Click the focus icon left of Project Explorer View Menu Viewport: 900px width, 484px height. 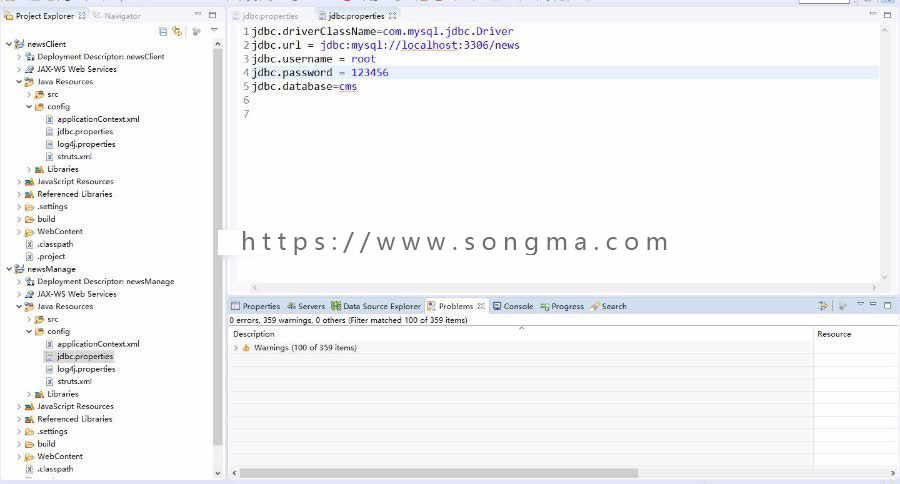[196, 32]
